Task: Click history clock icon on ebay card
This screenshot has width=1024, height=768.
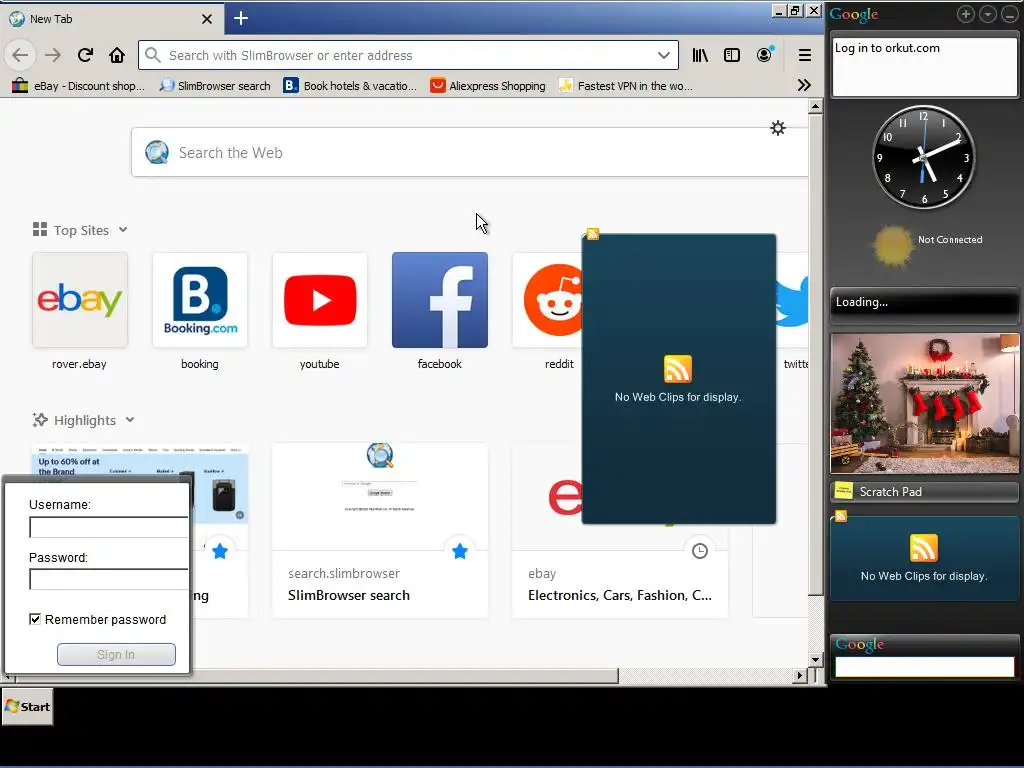Action: 699,551
